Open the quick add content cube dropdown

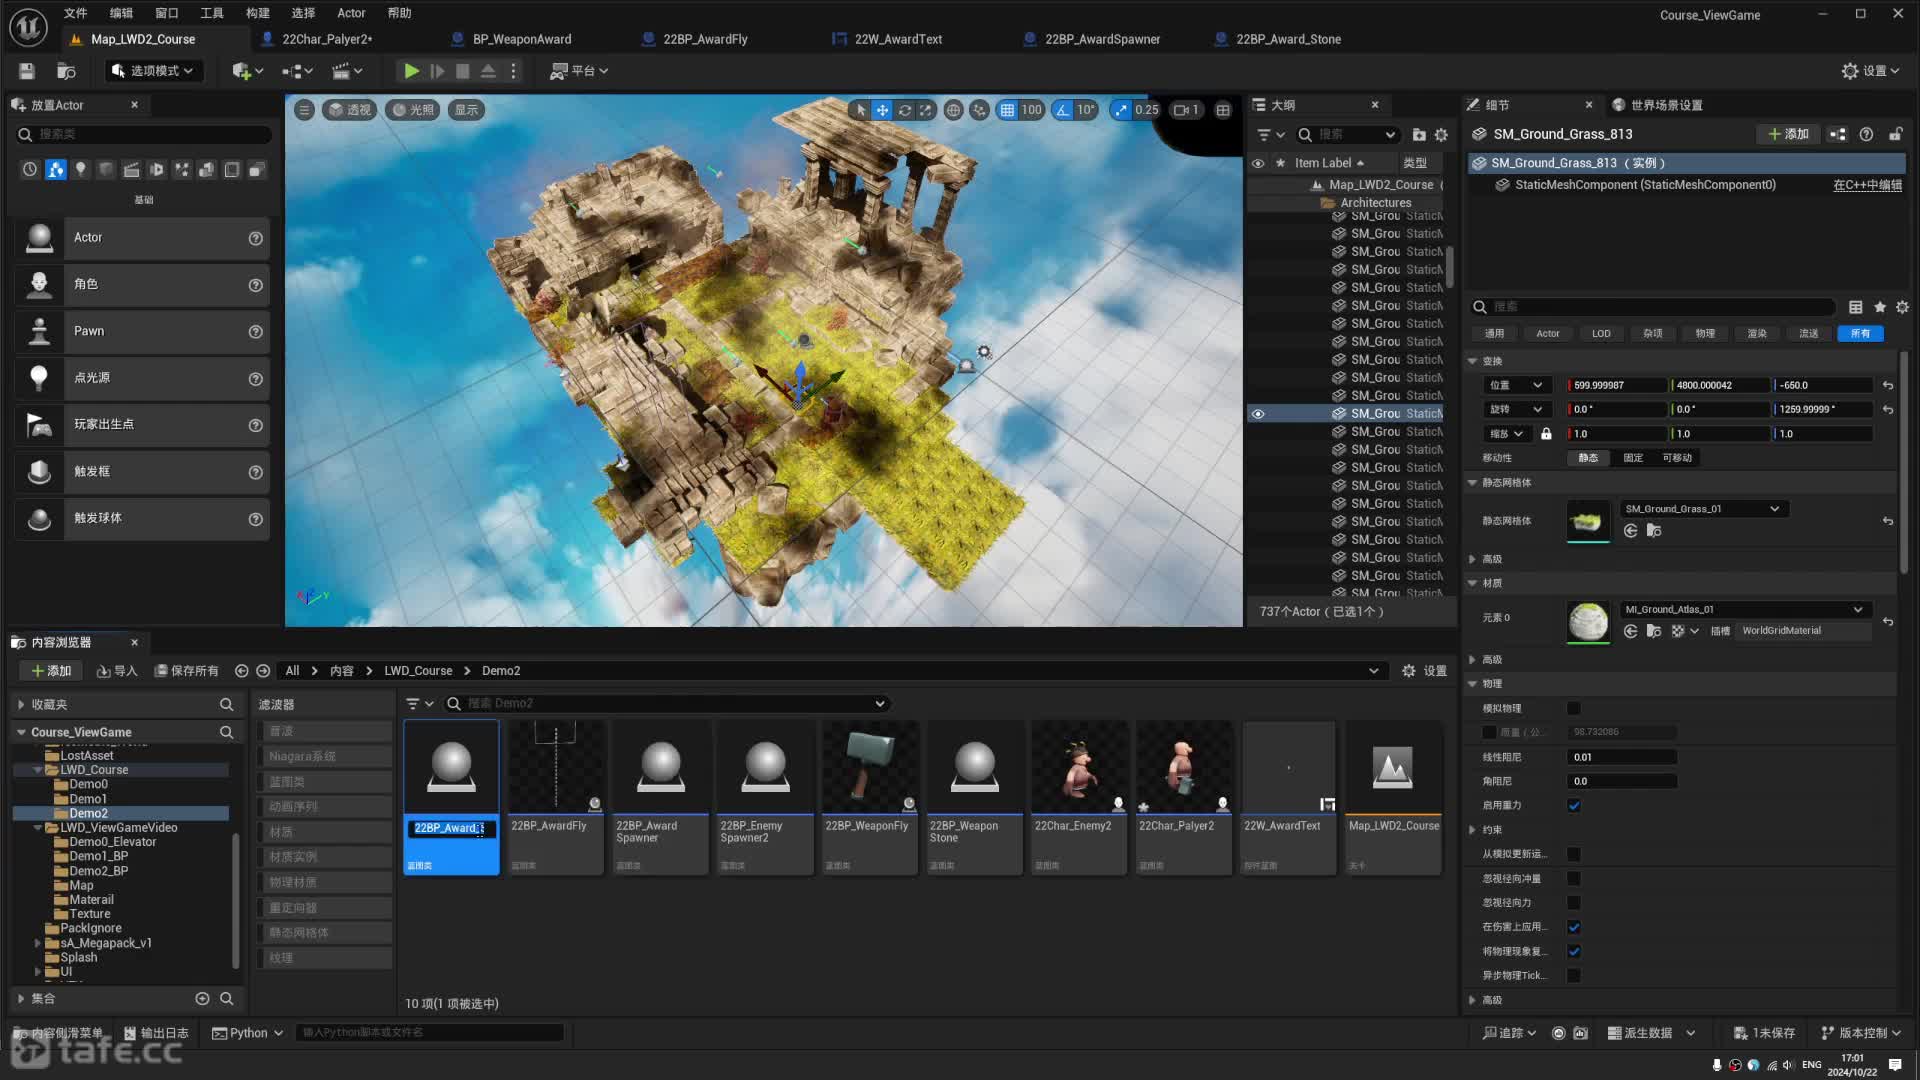pos(247,71)
